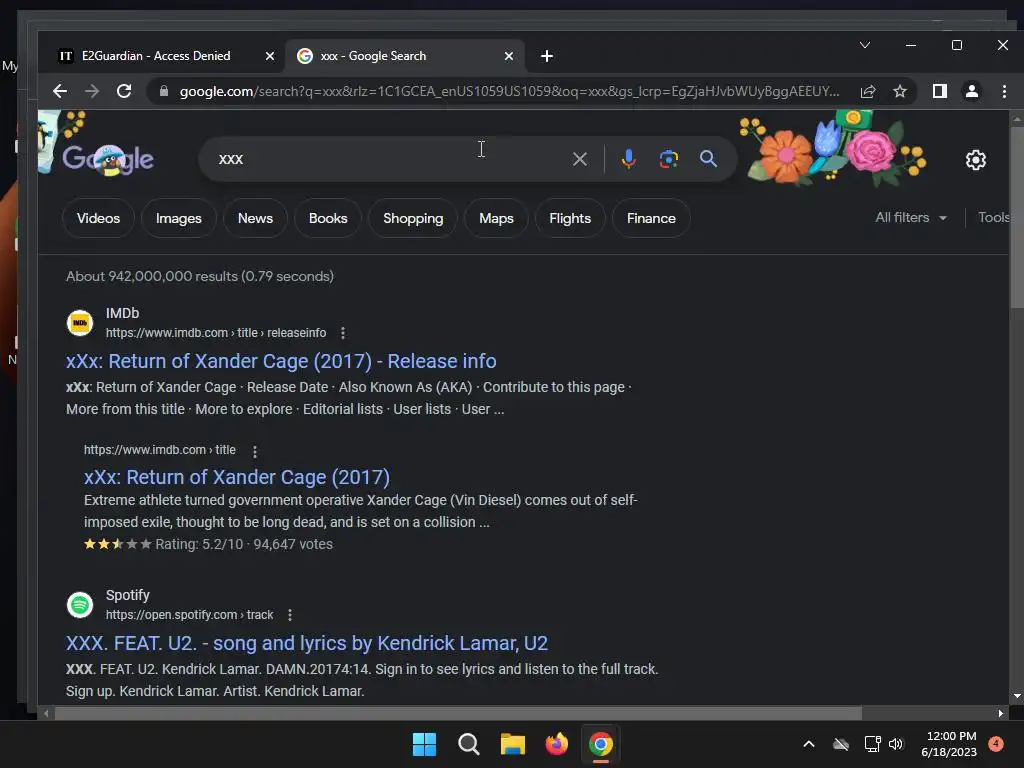View site information via padlock icon
The height and width of the screenshot is (768, 1024).
[164, 91]
